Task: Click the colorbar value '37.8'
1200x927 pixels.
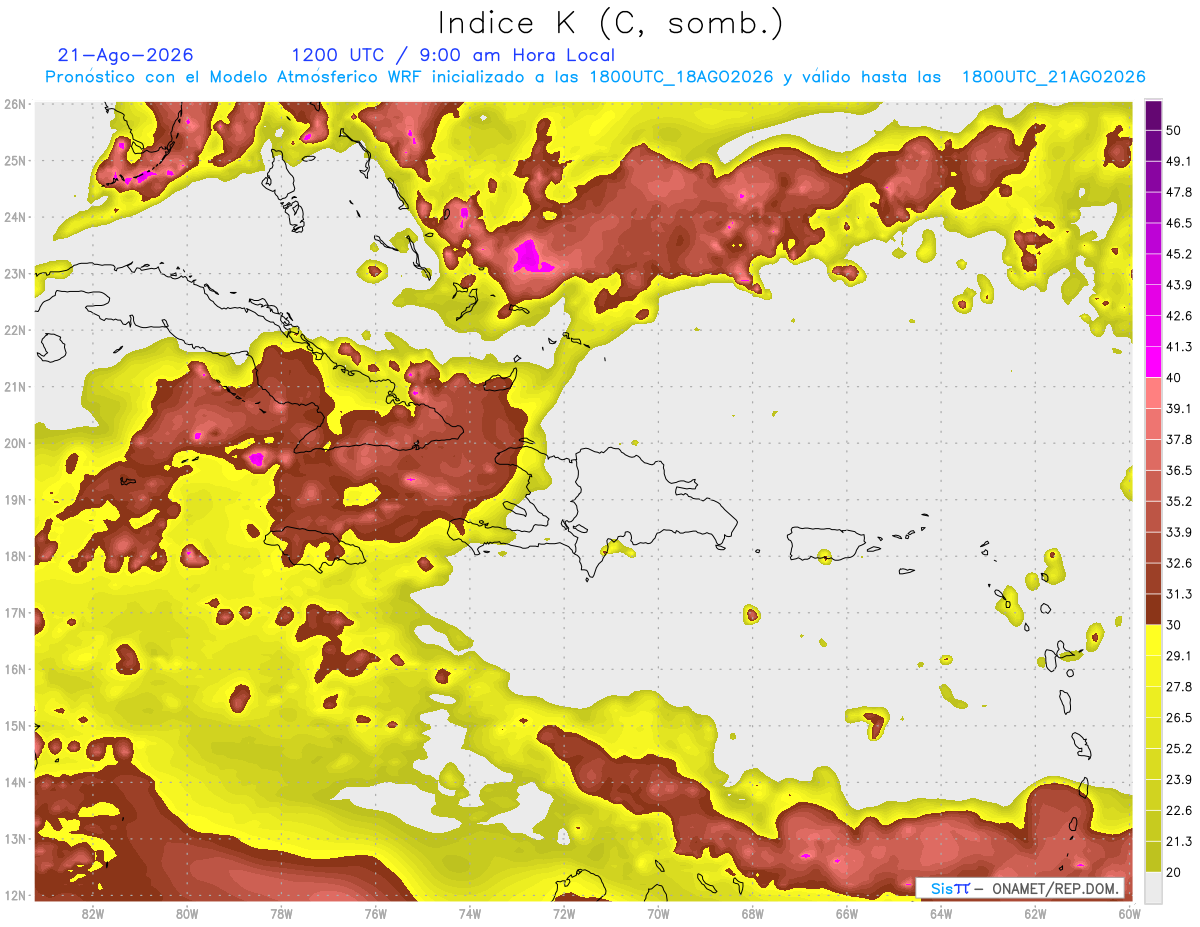Action: [x=1179, y=440]
